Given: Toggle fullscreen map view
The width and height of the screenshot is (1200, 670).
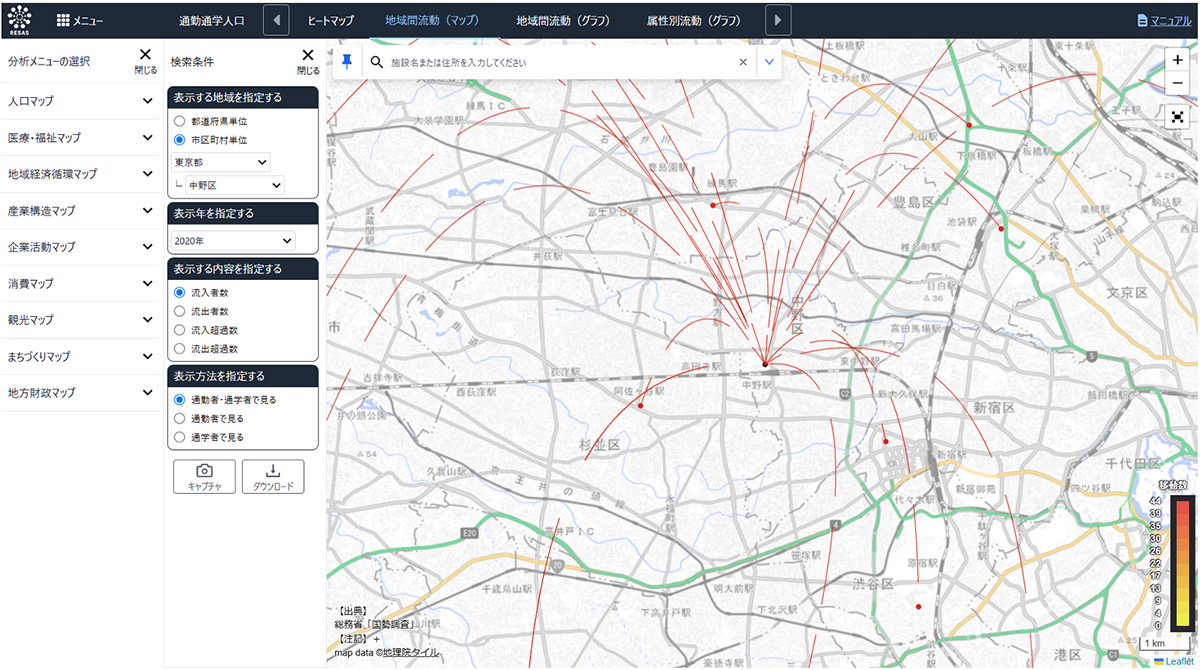Looking at the screenshot, I should pos(1177,116).
